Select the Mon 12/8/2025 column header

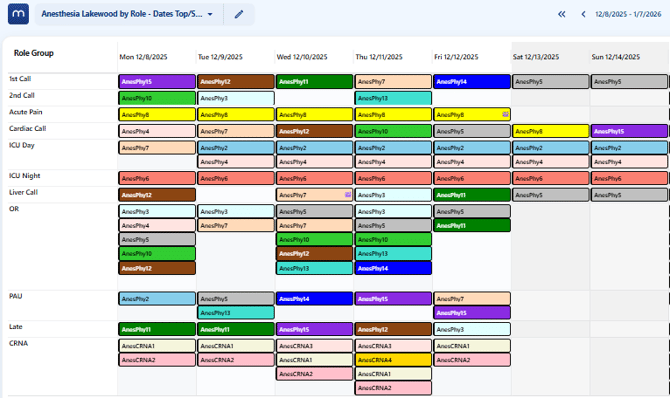tap(143, 57)
